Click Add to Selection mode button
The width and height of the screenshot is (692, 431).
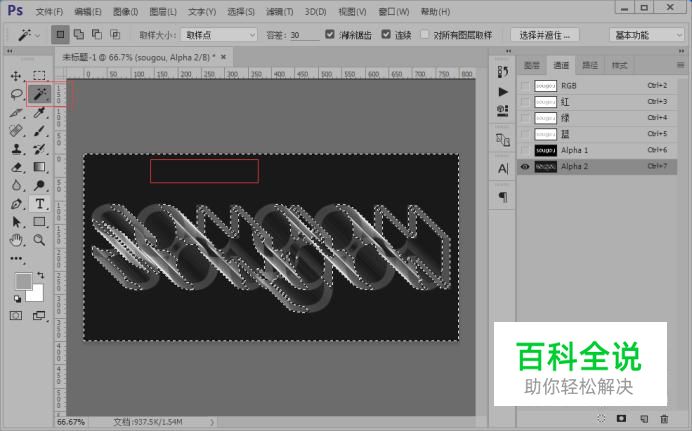[x=79, y=34]
